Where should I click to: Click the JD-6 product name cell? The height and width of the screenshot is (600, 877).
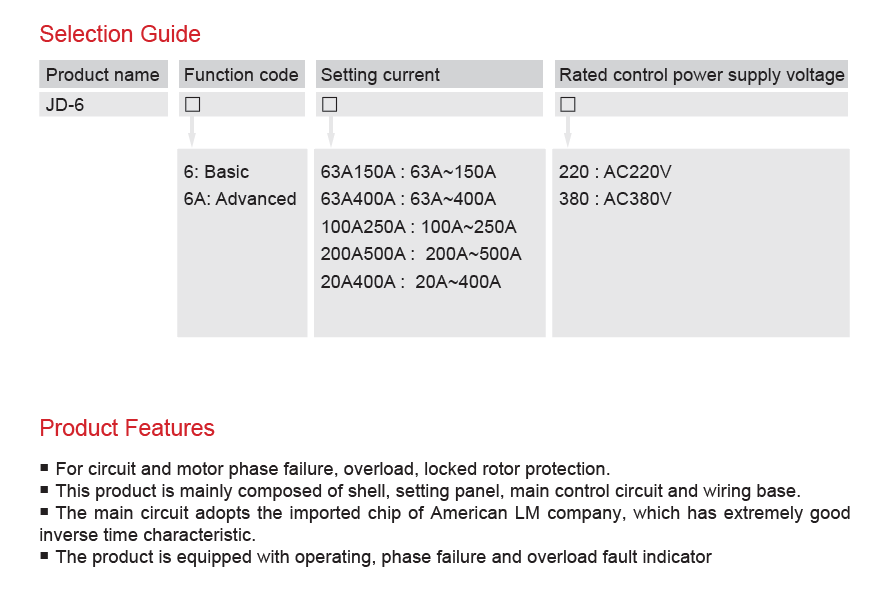point(65,104)
